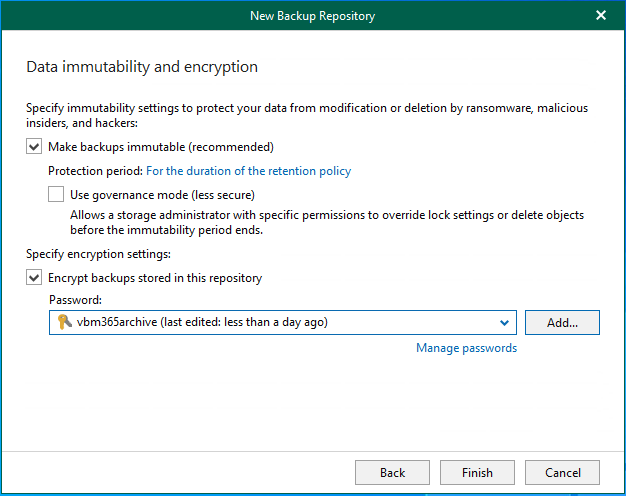Click the Specify encryption settings label

[97, 255]
